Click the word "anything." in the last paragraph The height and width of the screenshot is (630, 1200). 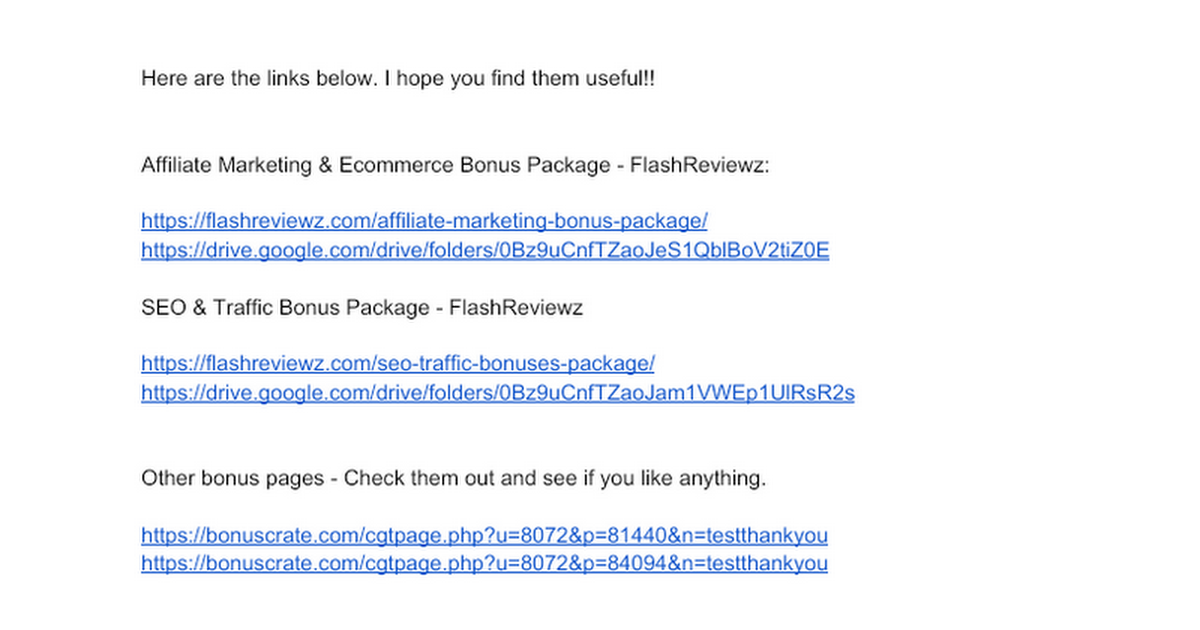coord(723,479)
